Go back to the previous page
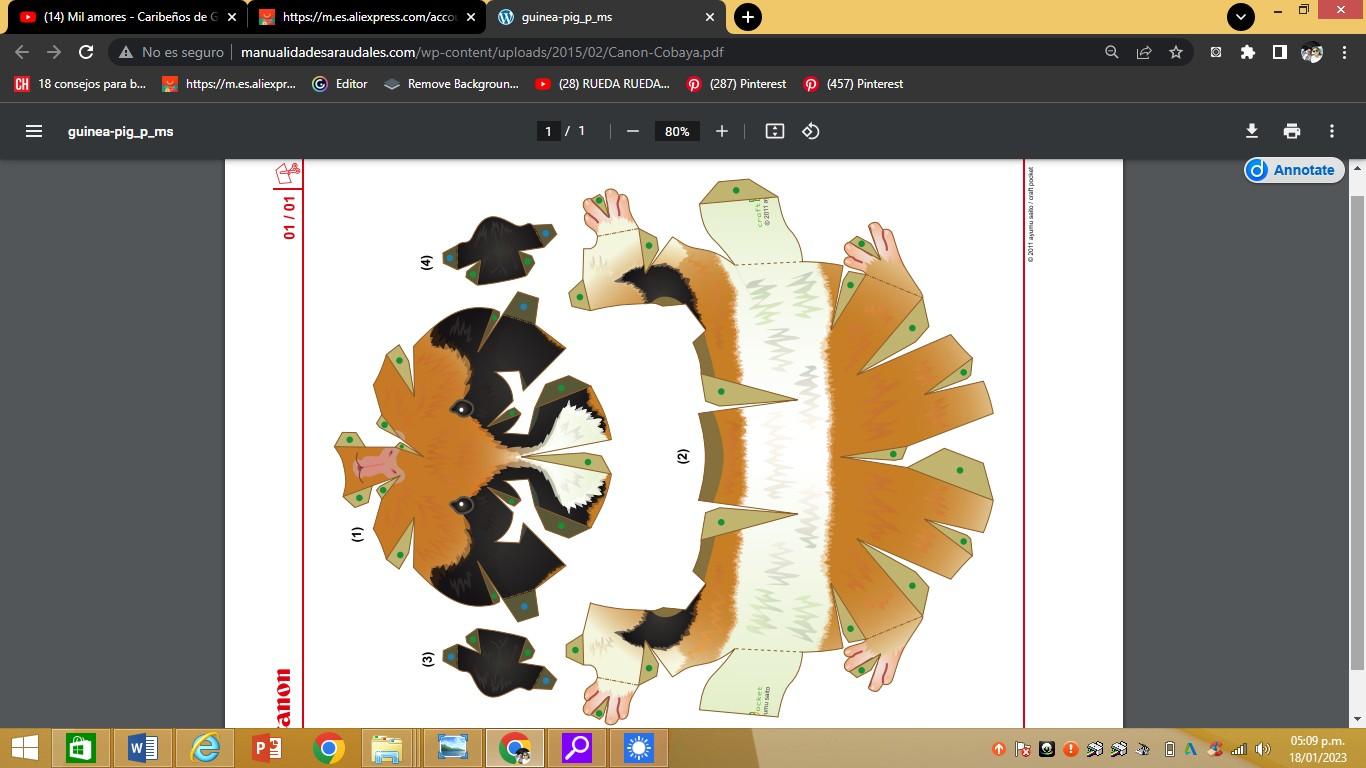This screenshot has width=1366, height=768. [x=22, y=52]
